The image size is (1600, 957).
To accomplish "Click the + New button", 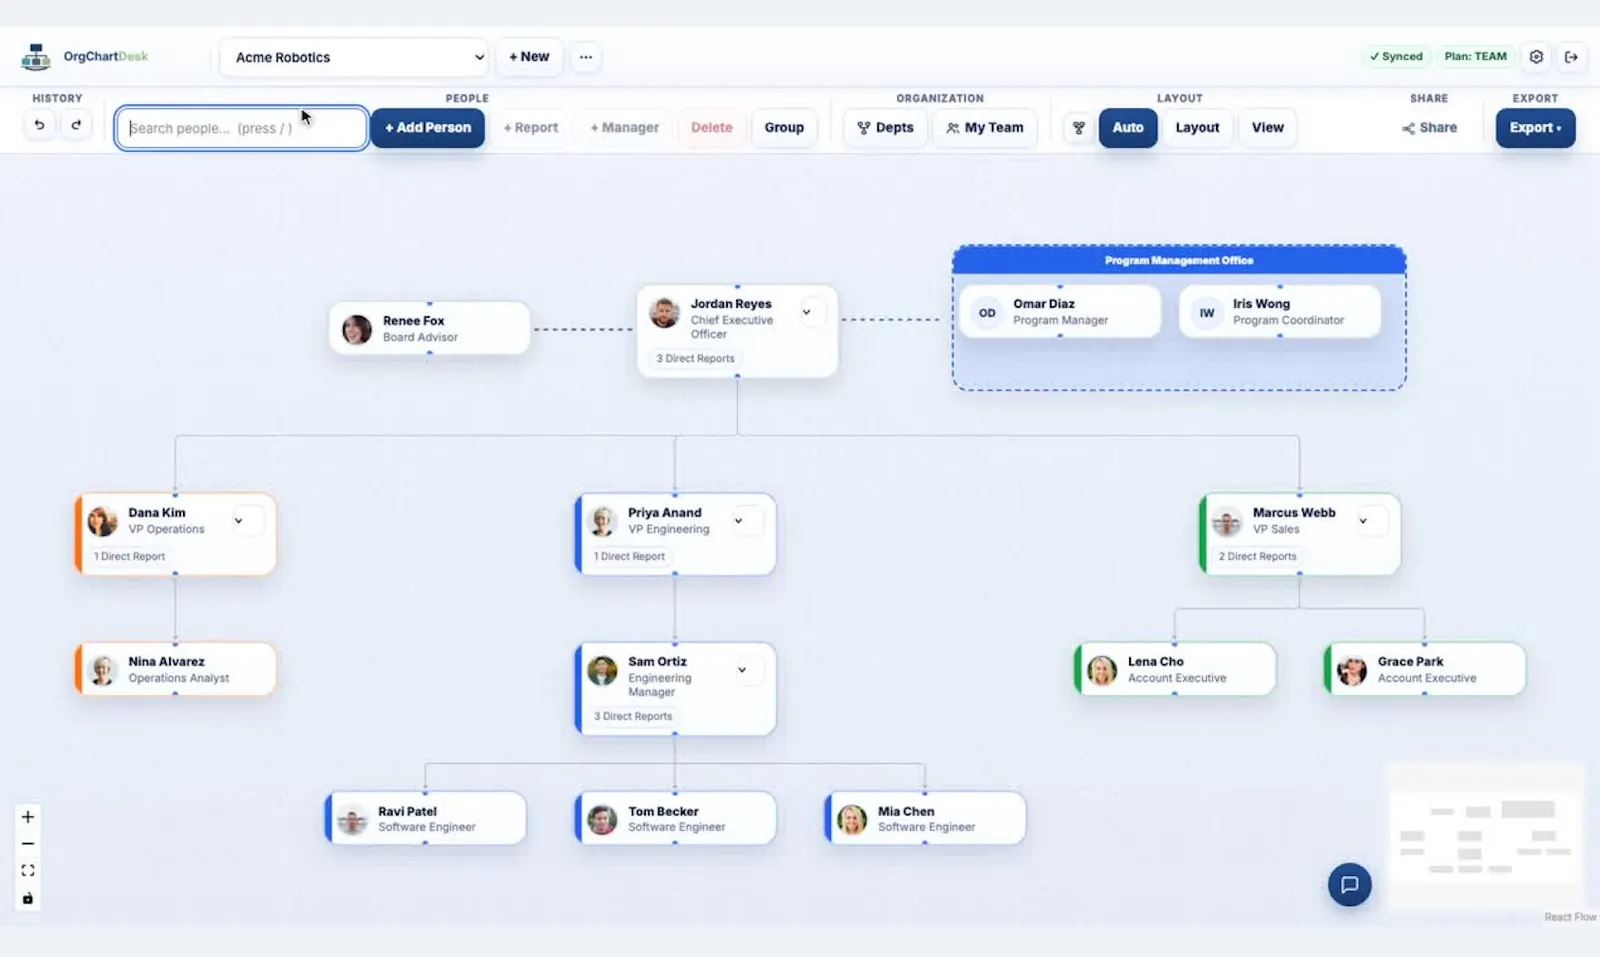I will coord(529,57).
